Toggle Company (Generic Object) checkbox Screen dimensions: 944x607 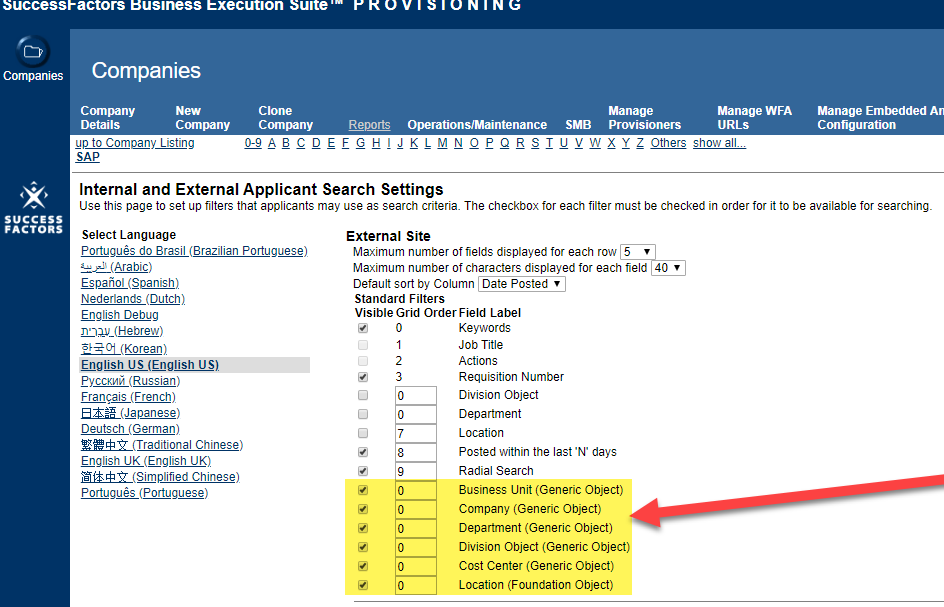pos(363,509)
